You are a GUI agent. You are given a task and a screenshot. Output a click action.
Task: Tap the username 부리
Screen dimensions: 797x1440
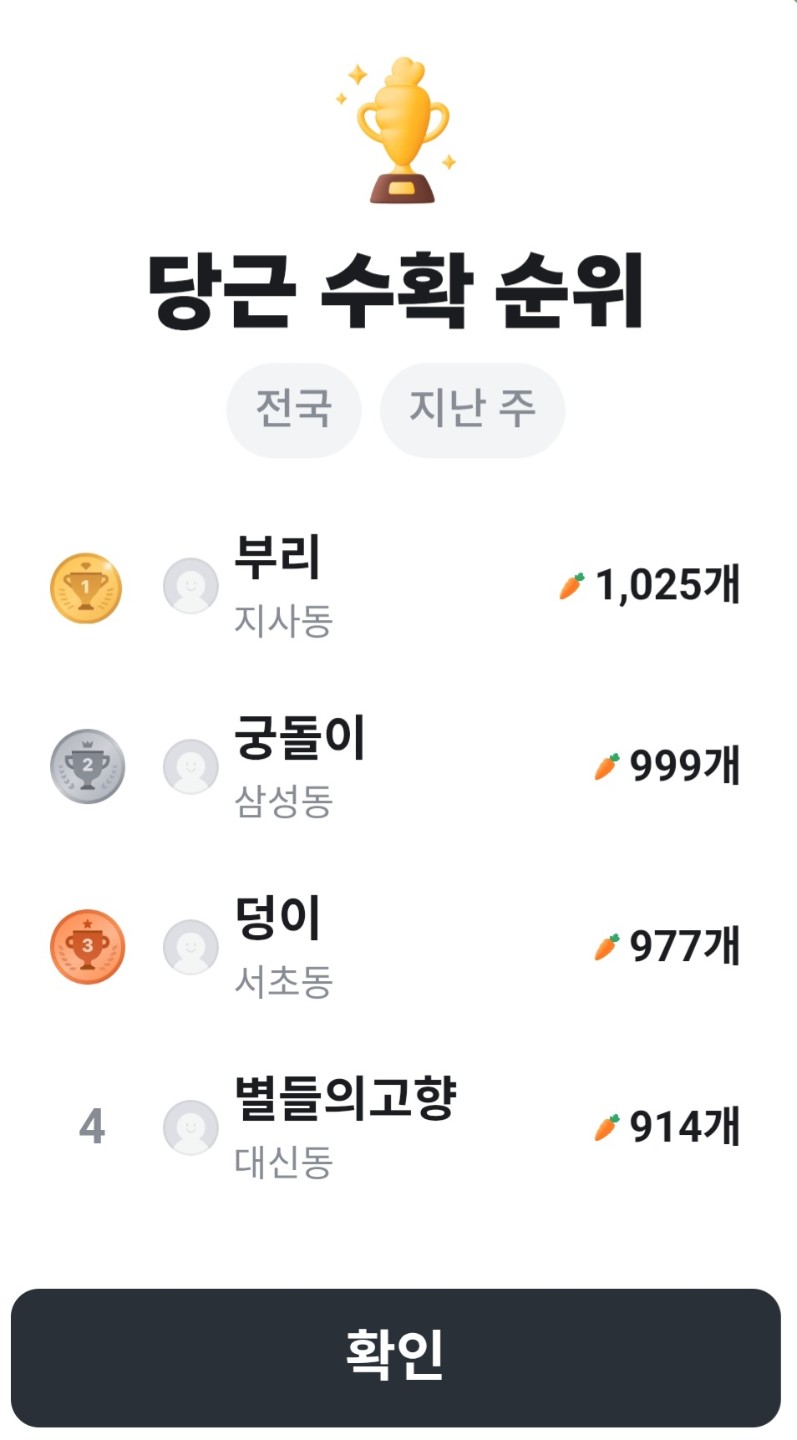277,559
